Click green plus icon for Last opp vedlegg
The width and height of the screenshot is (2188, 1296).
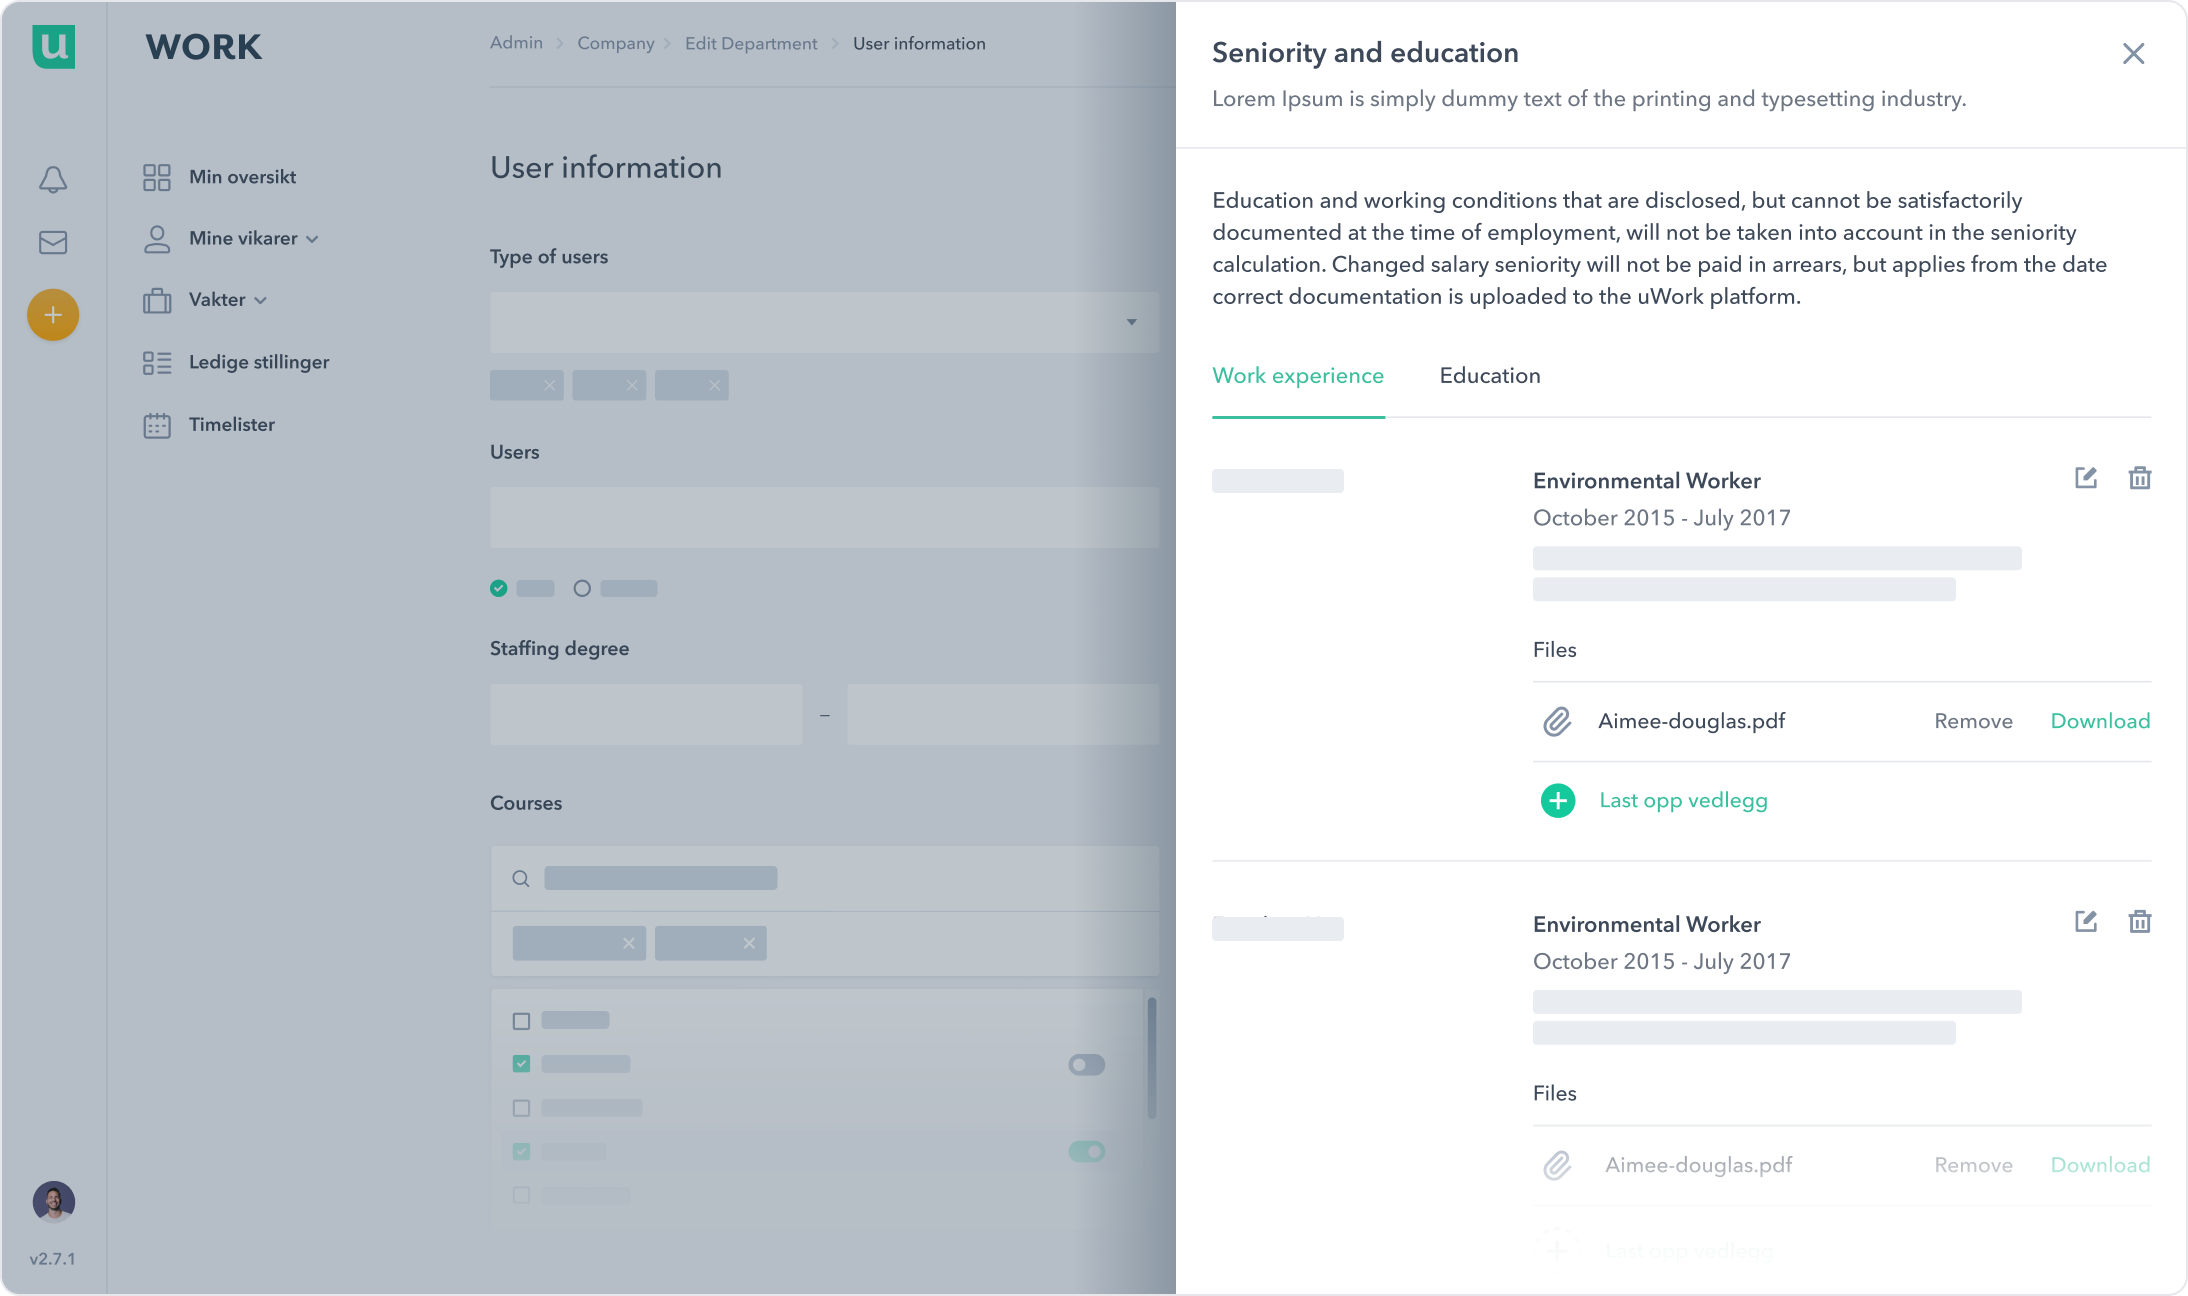pyautogui.click(x=1557, y=800)
